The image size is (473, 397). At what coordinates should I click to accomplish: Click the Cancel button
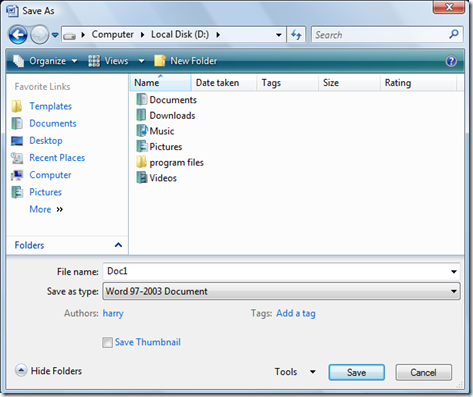423,372
